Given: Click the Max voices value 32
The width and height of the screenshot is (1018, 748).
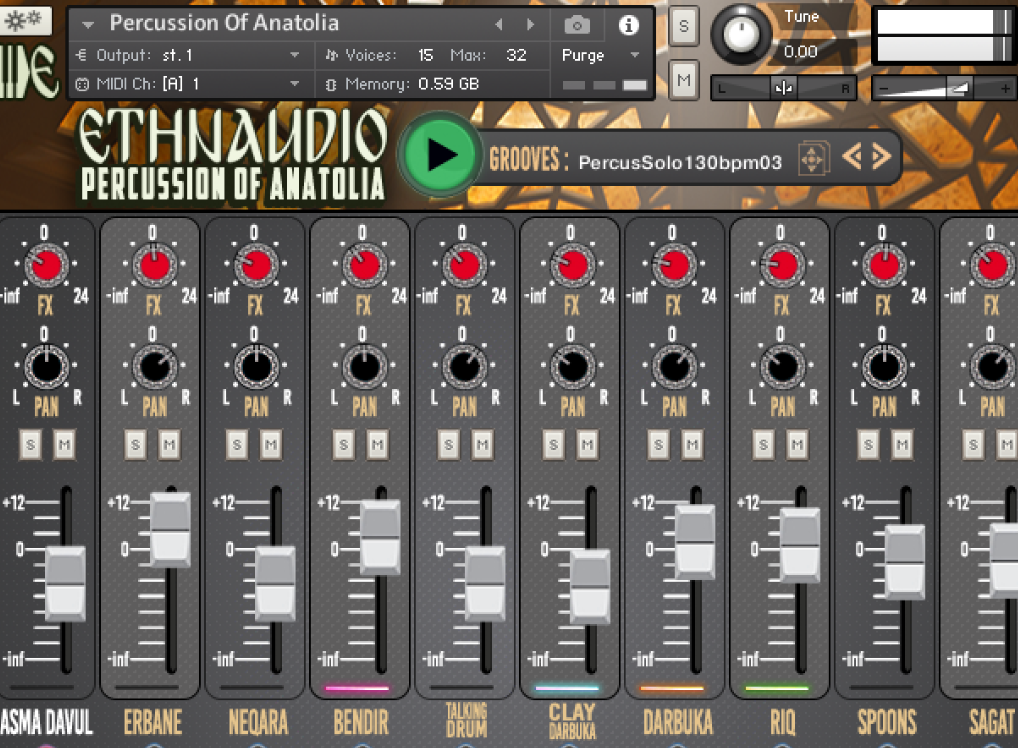Looking at the screenshot, I should pos(516,55).
